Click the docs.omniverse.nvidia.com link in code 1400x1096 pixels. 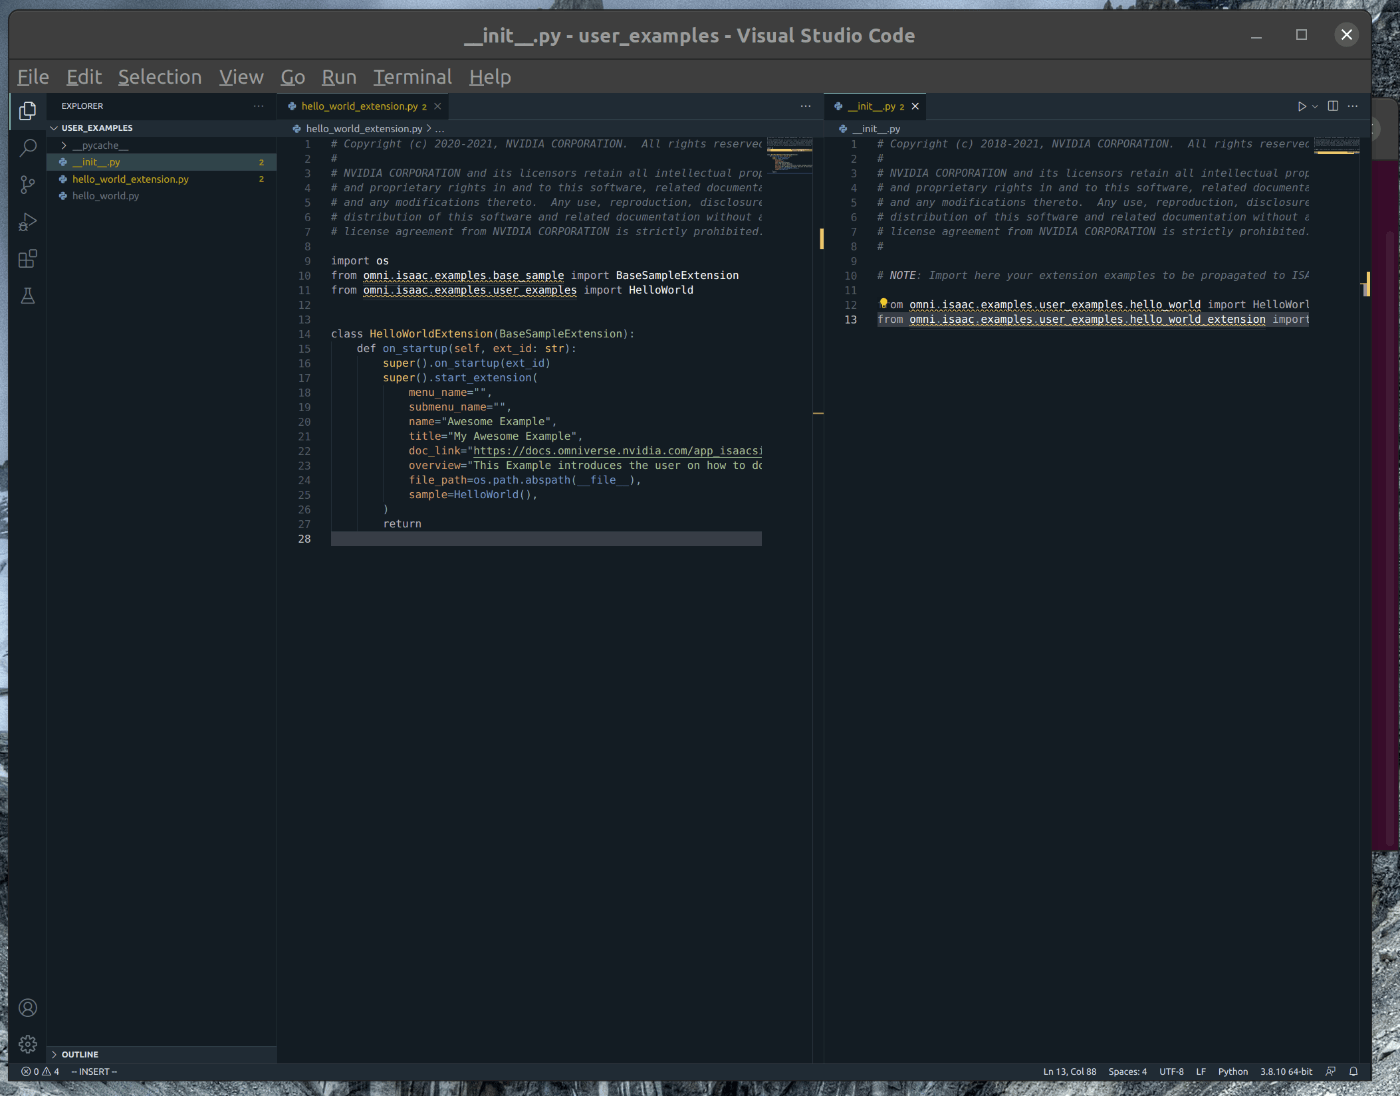tap(617, 451)
